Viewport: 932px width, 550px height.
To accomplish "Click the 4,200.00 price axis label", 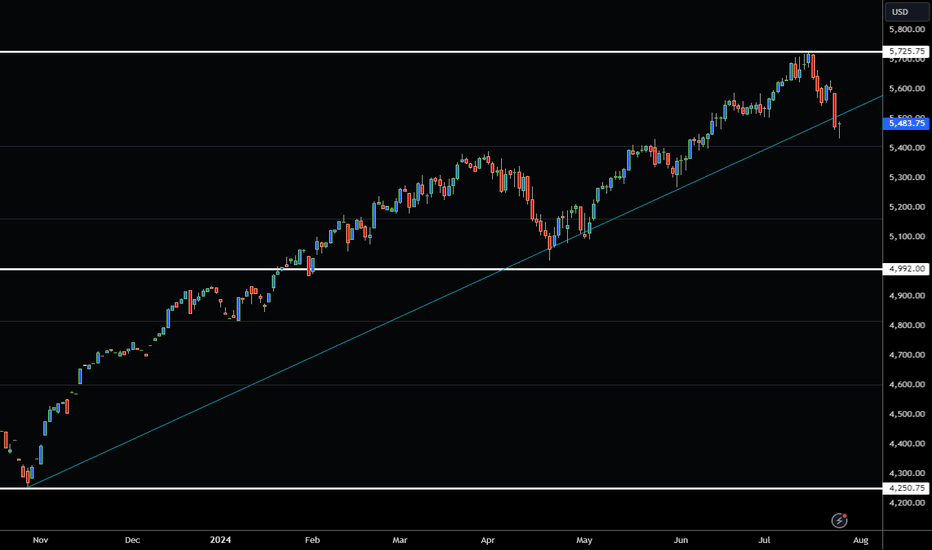I will point(906,503).
